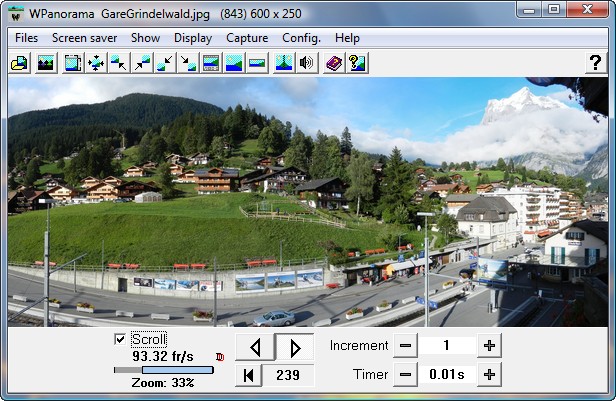Open the Show menu
Image resolution: width=616 pixels, height=401 pixels.
[x=145, y=38]
